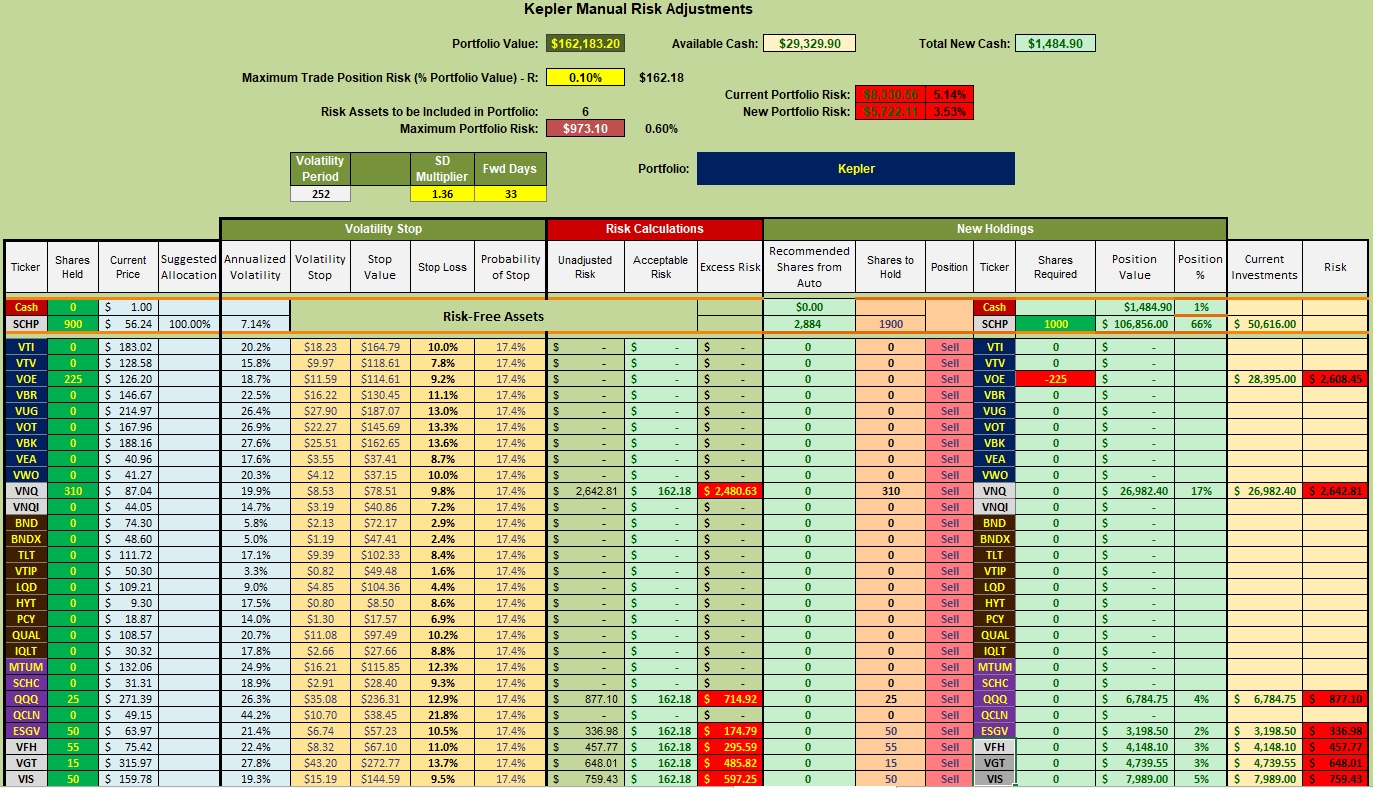Select VGT excess risk 485.82 cell
This screenshot has width=1373, height=788.
pos(730,763)
